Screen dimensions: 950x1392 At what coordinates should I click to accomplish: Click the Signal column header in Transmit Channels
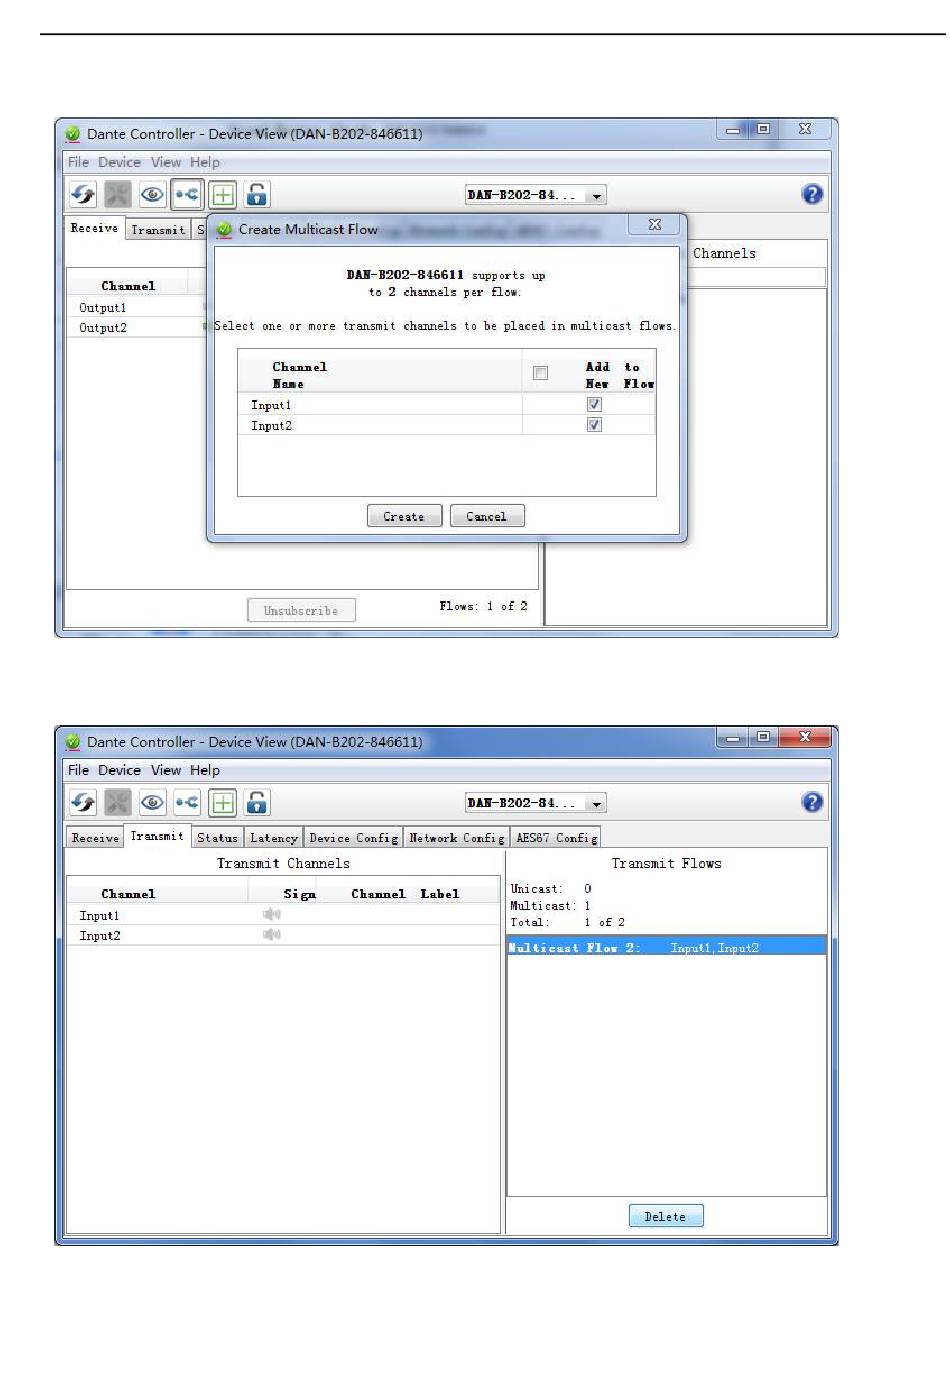299,893
